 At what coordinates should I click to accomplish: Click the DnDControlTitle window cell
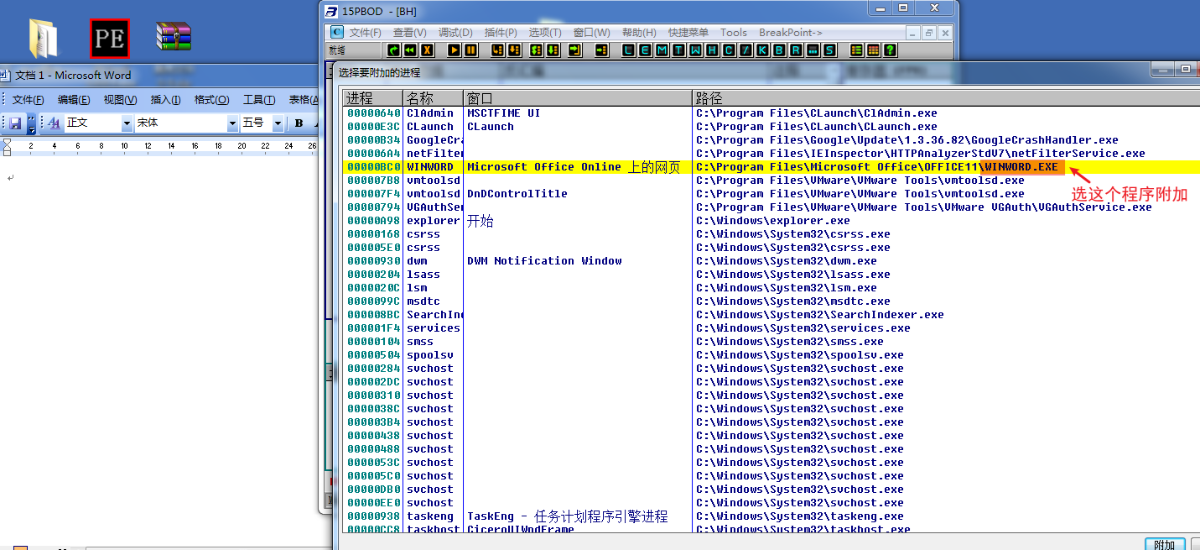pyautogui.click(x=517, y=194)
